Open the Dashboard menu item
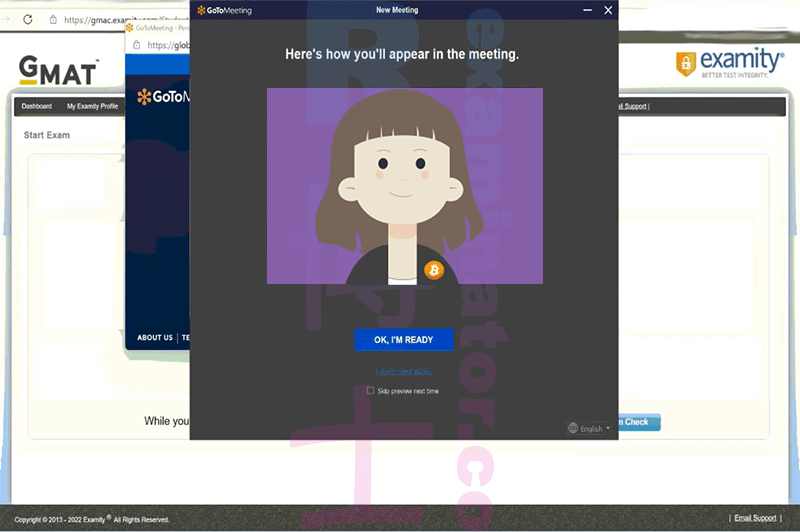 37,106
